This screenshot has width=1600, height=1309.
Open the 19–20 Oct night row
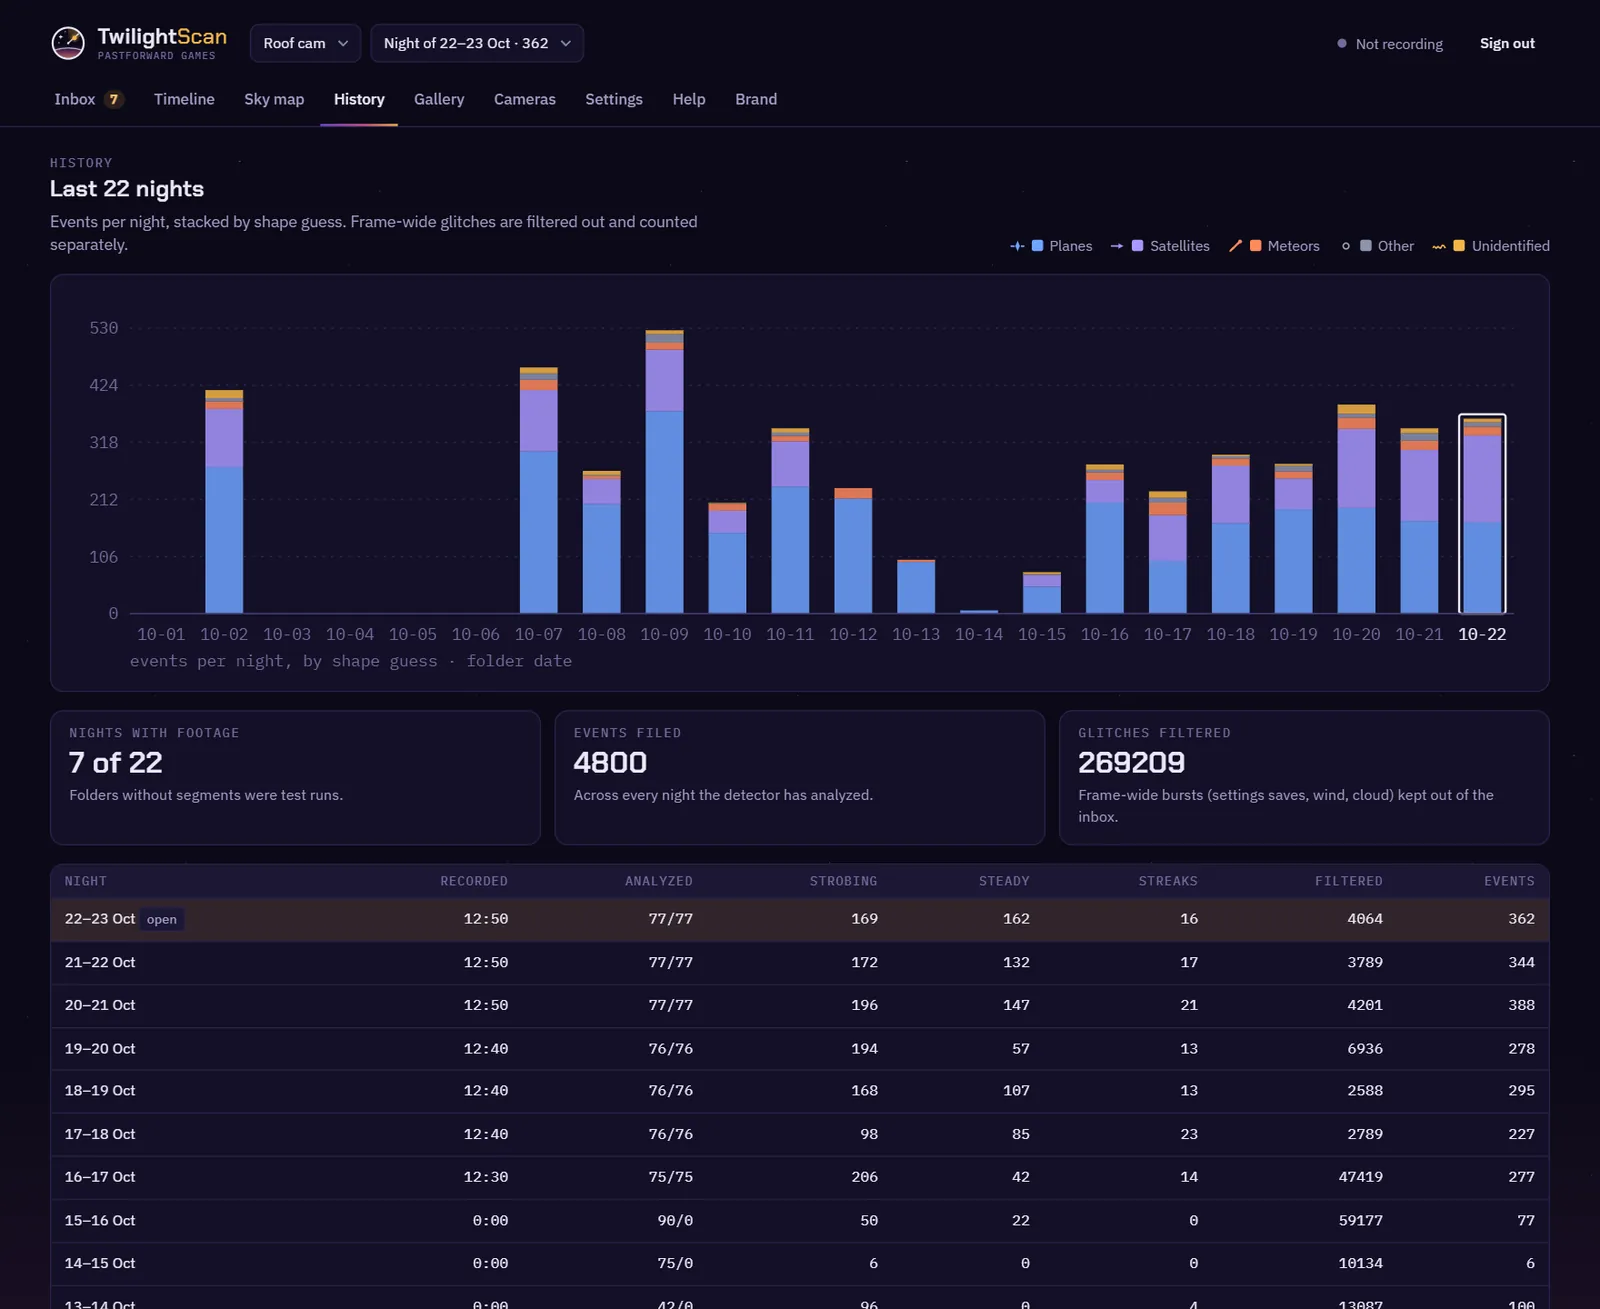[800, 1048]
